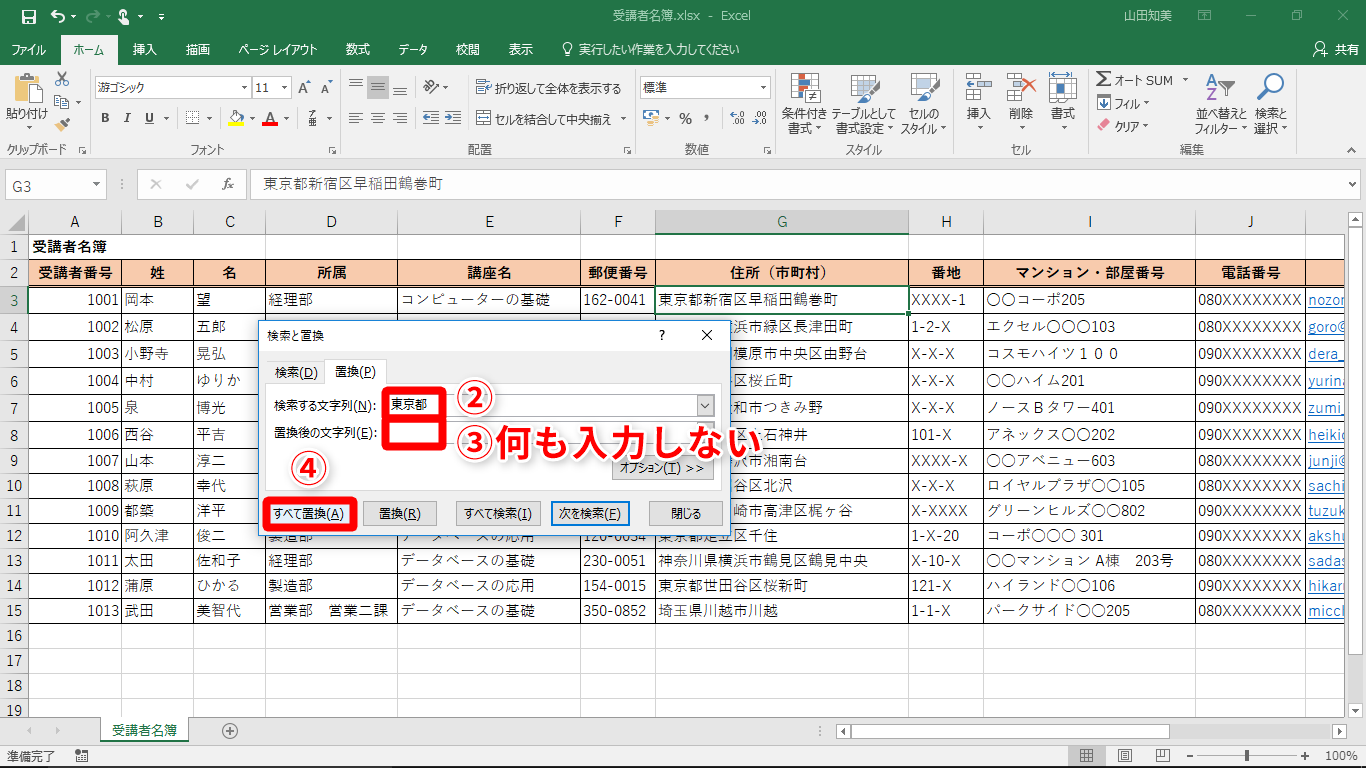This screenshot has height=768, width=1366.
Task: Switch to the 数式 ribbon tab
Action: [358, 49]
